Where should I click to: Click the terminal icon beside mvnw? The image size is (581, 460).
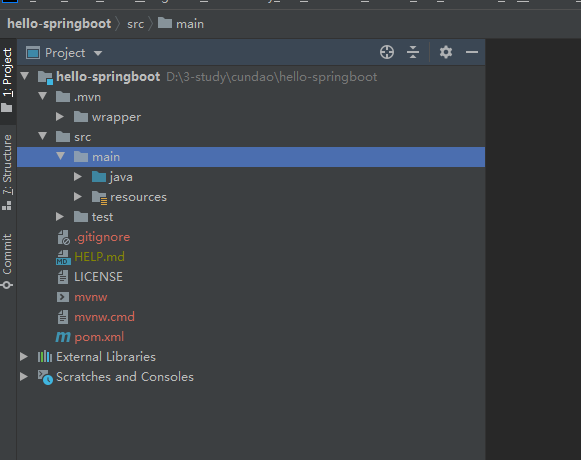[63, 297]
